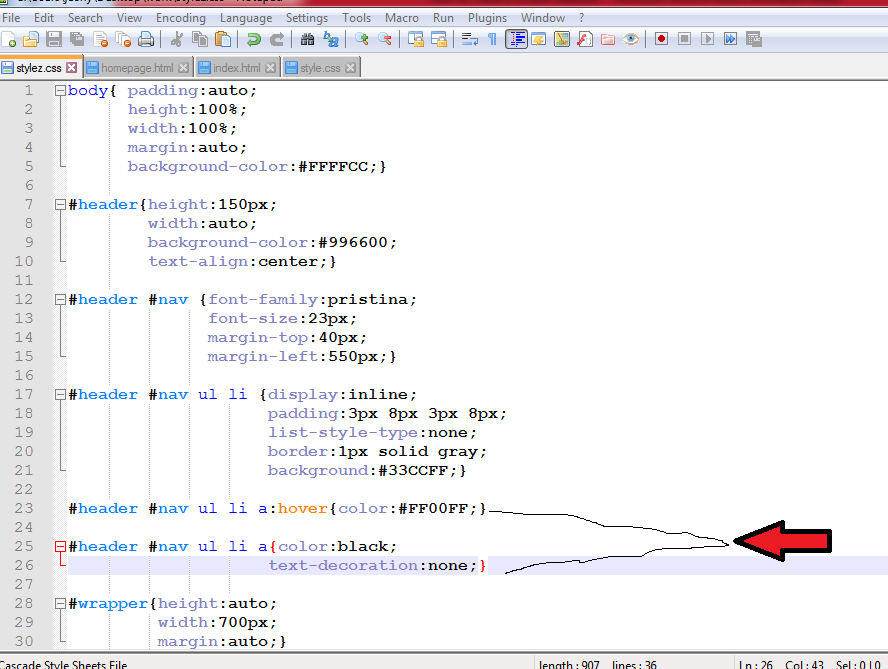This screenshot has height=669, width=888.
Task: Click the Cut scissors icon
Action: click(177, 40)
